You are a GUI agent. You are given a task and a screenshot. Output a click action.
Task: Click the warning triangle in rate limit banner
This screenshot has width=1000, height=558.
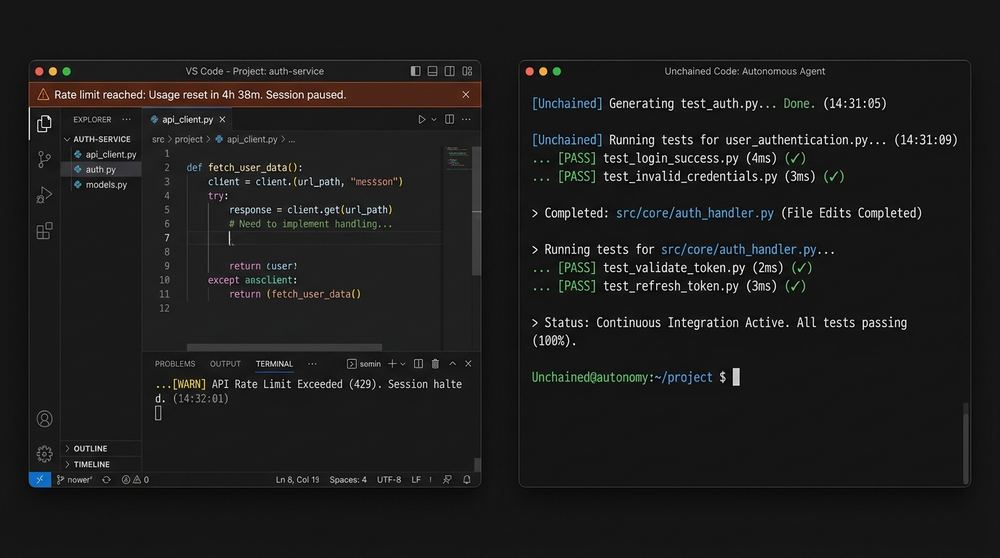[x=43, y=94]
